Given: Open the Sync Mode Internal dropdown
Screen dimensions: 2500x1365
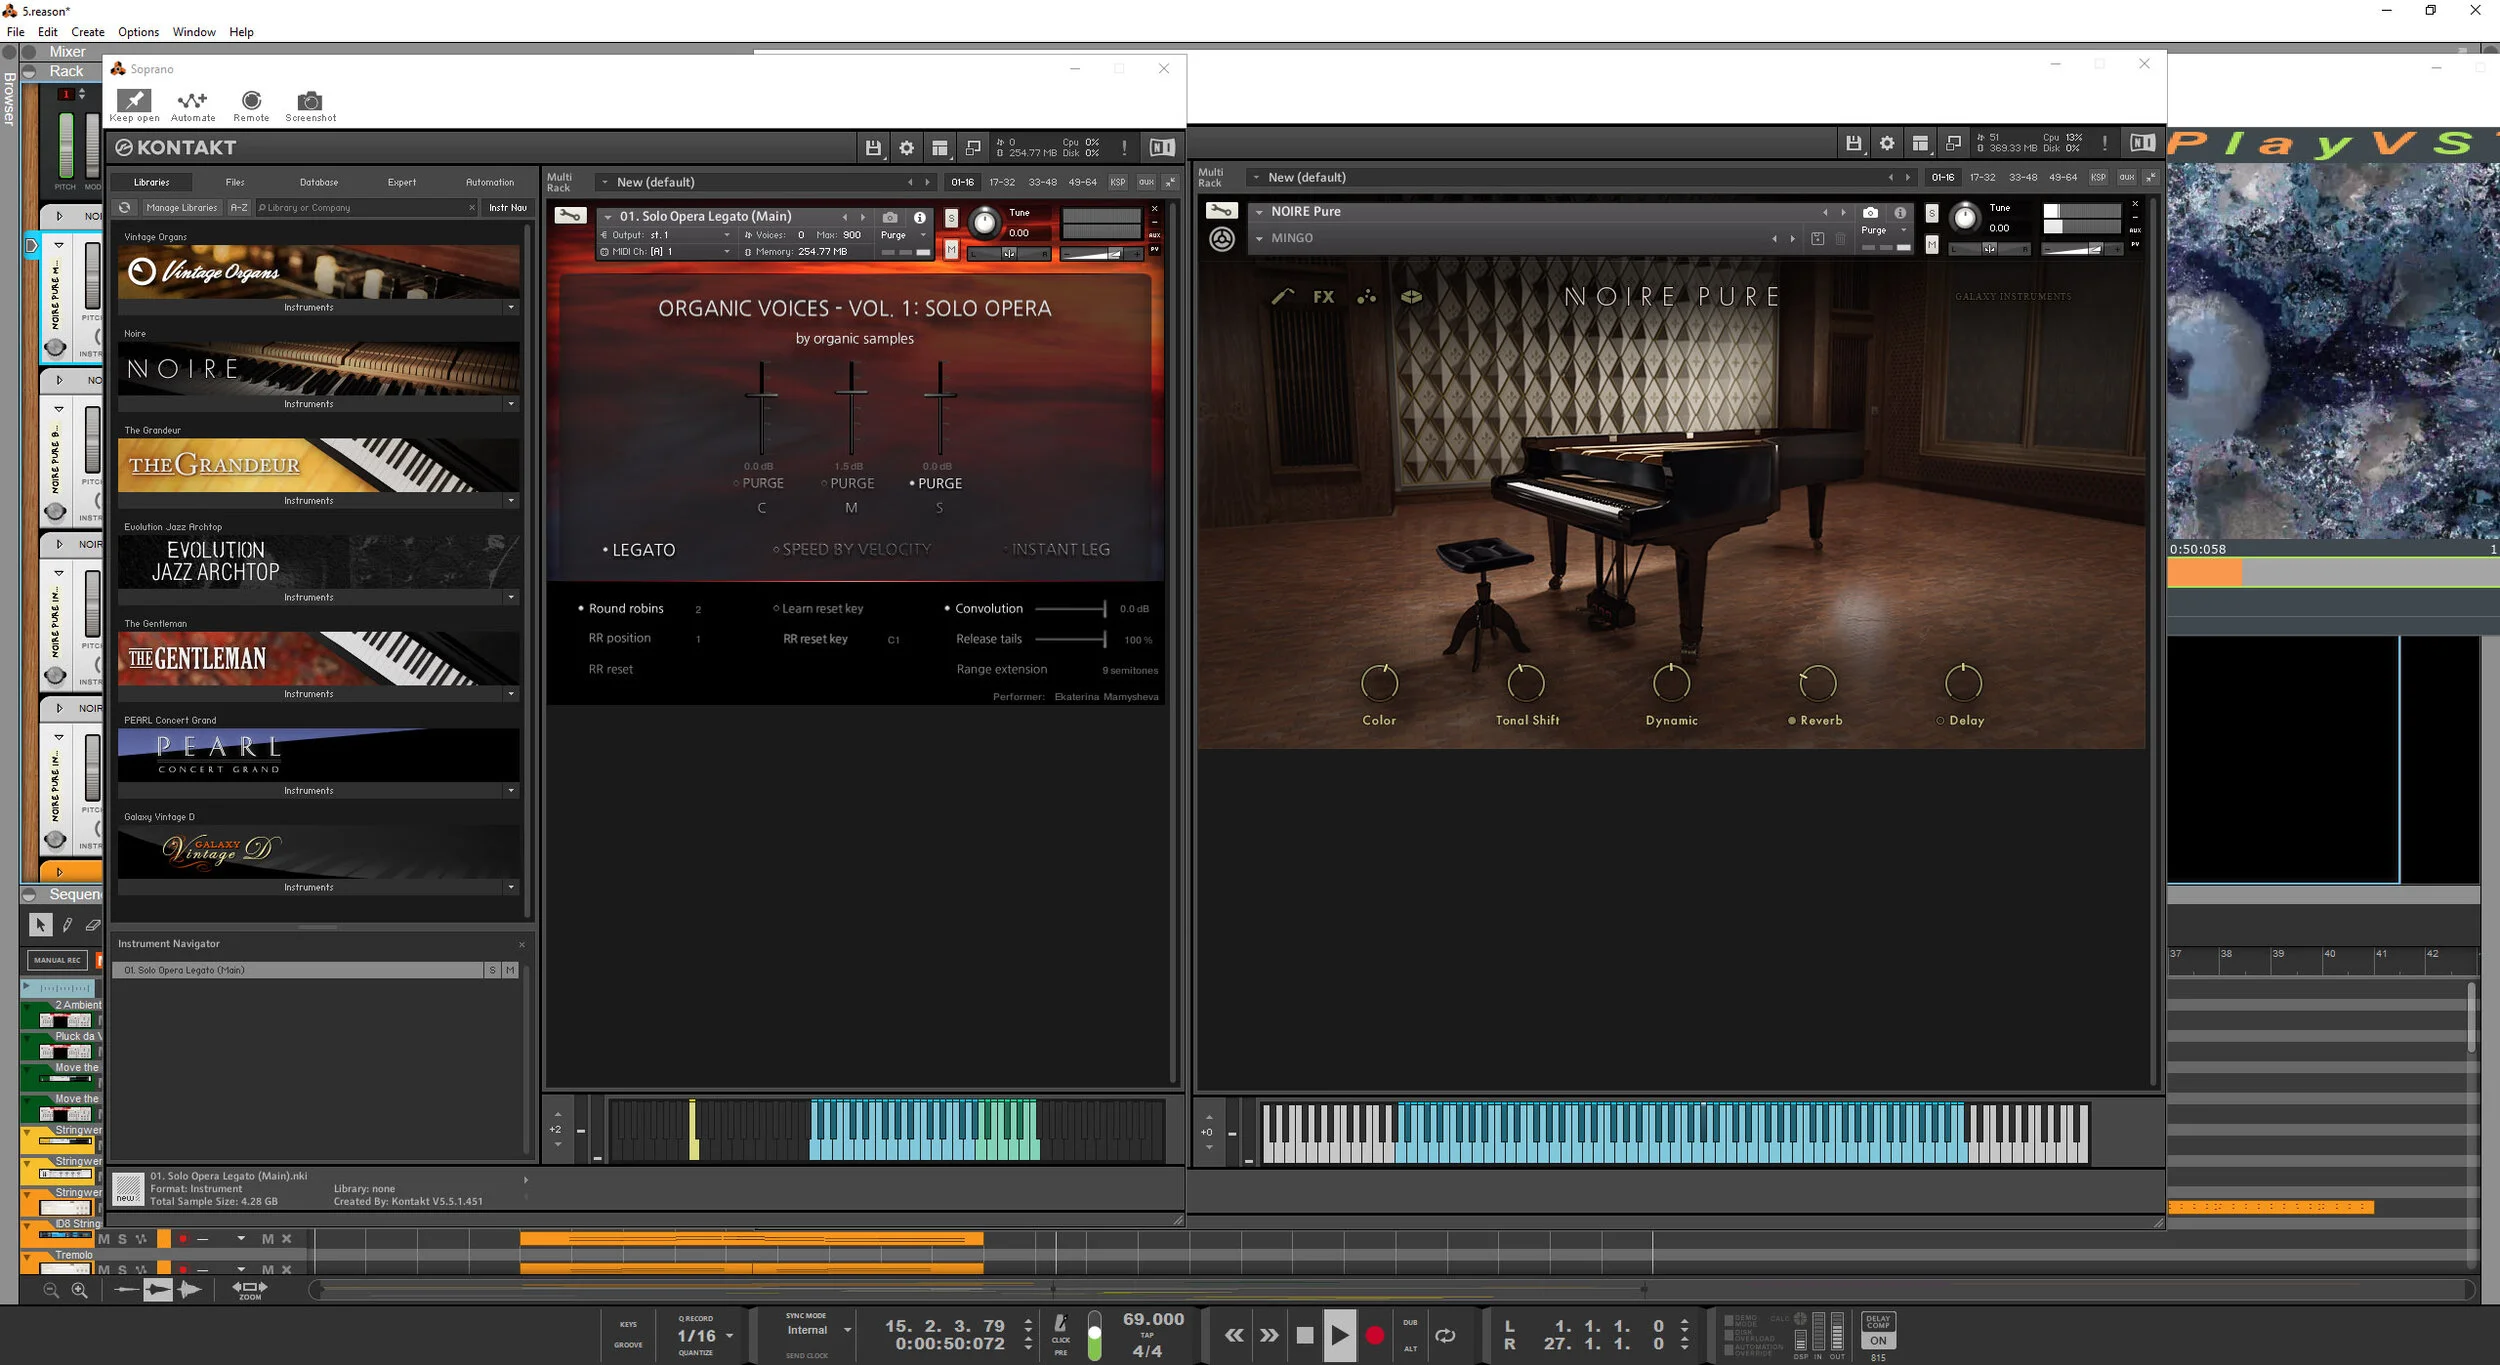Looking at the screenshot, I should point(847,1330).
